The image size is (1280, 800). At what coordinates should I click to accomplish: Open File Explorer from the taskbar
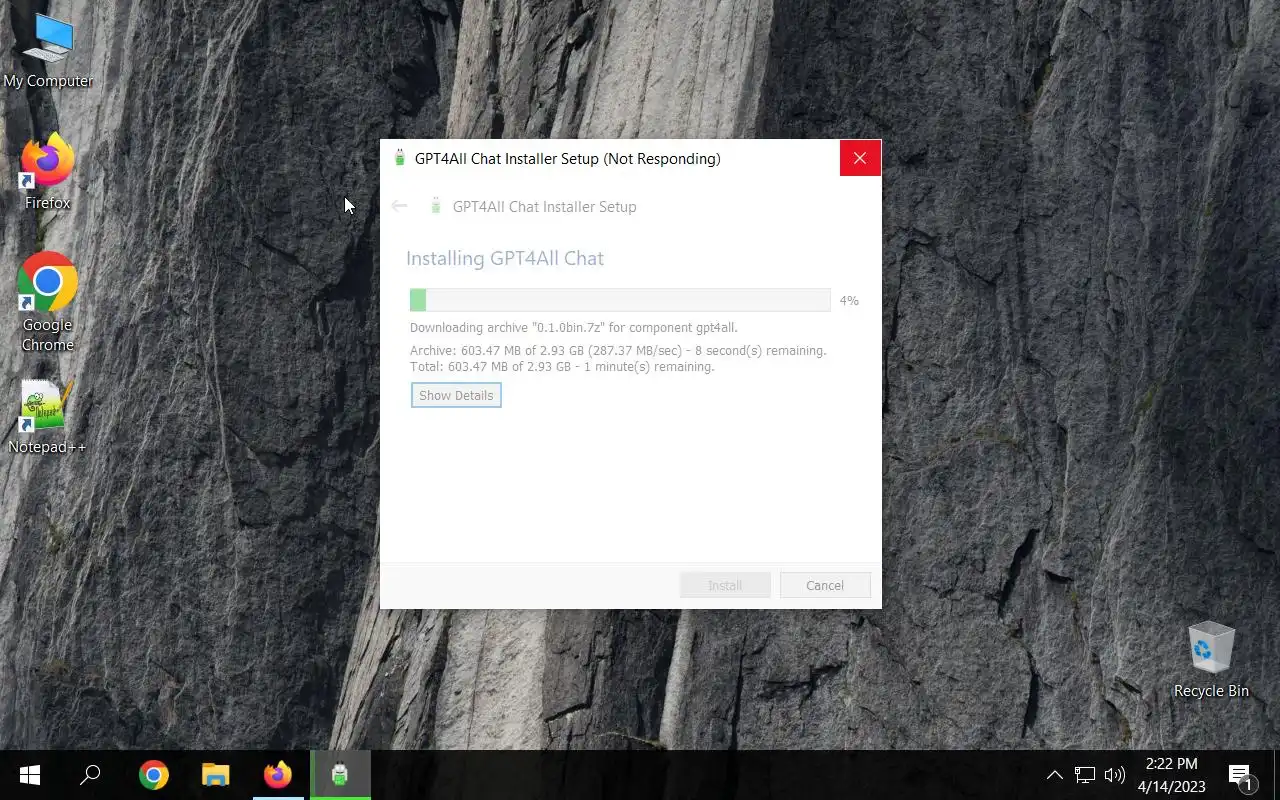[x=216, y=775]
